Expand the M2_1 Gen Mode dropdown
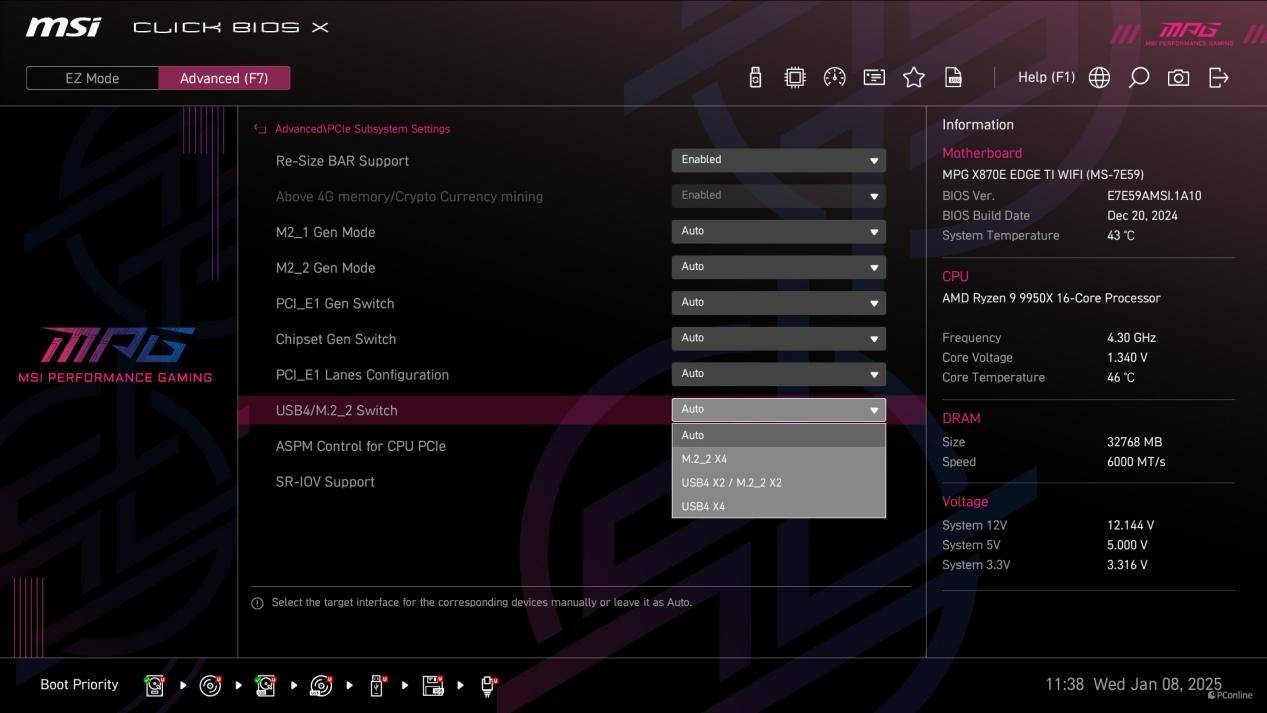This screenshot has height=713, width=1267. pyautogui.click(x=778, y=231)
